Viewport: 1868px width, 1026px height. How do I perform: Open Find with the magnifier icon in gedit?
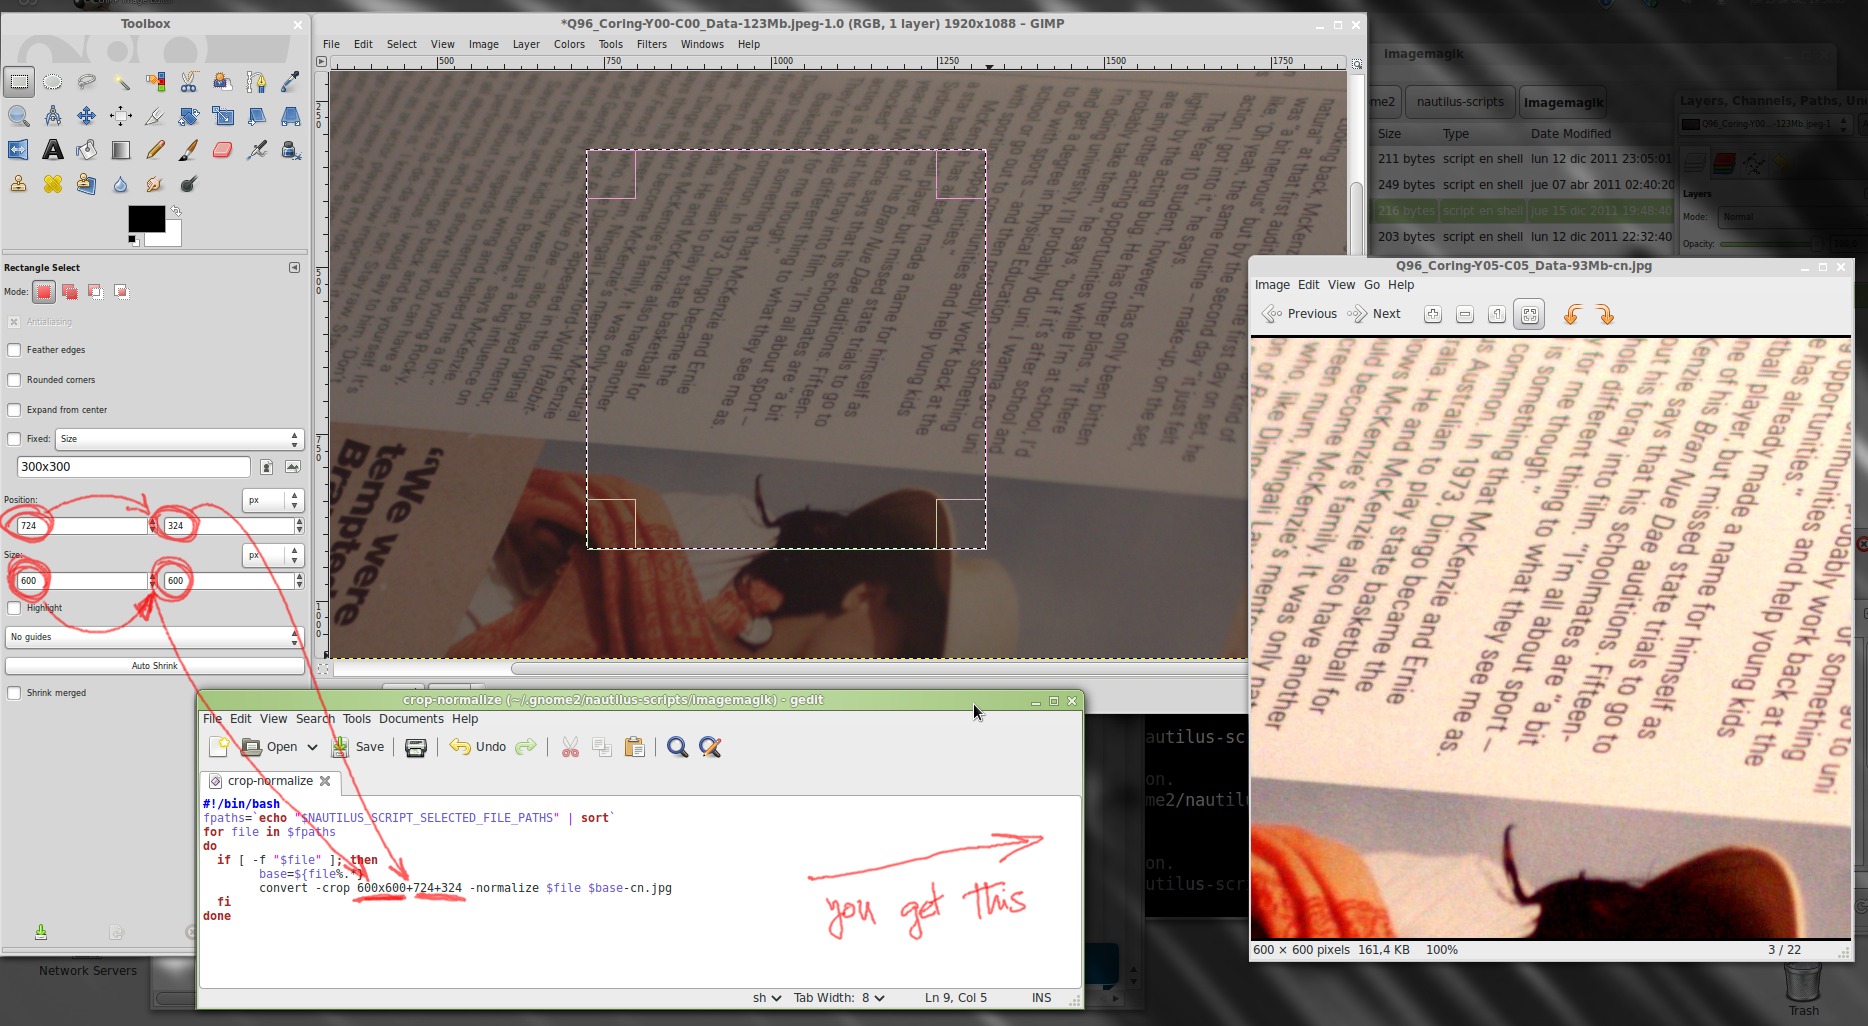[677, 747]
